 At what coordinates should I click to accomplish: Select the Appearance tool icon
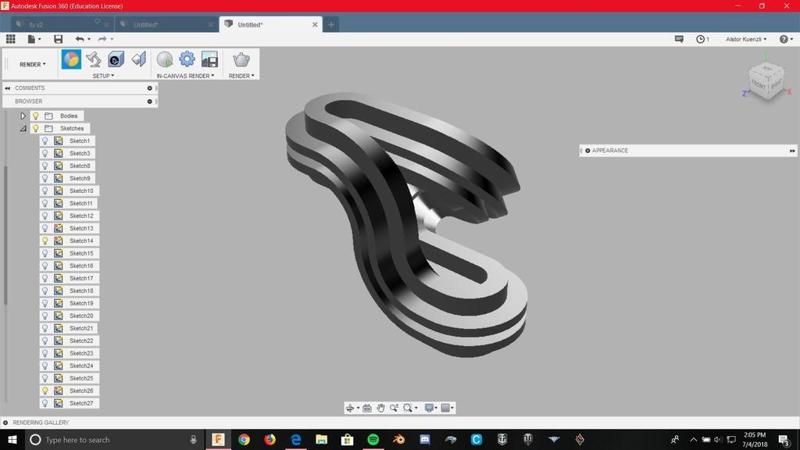point(71,60)
